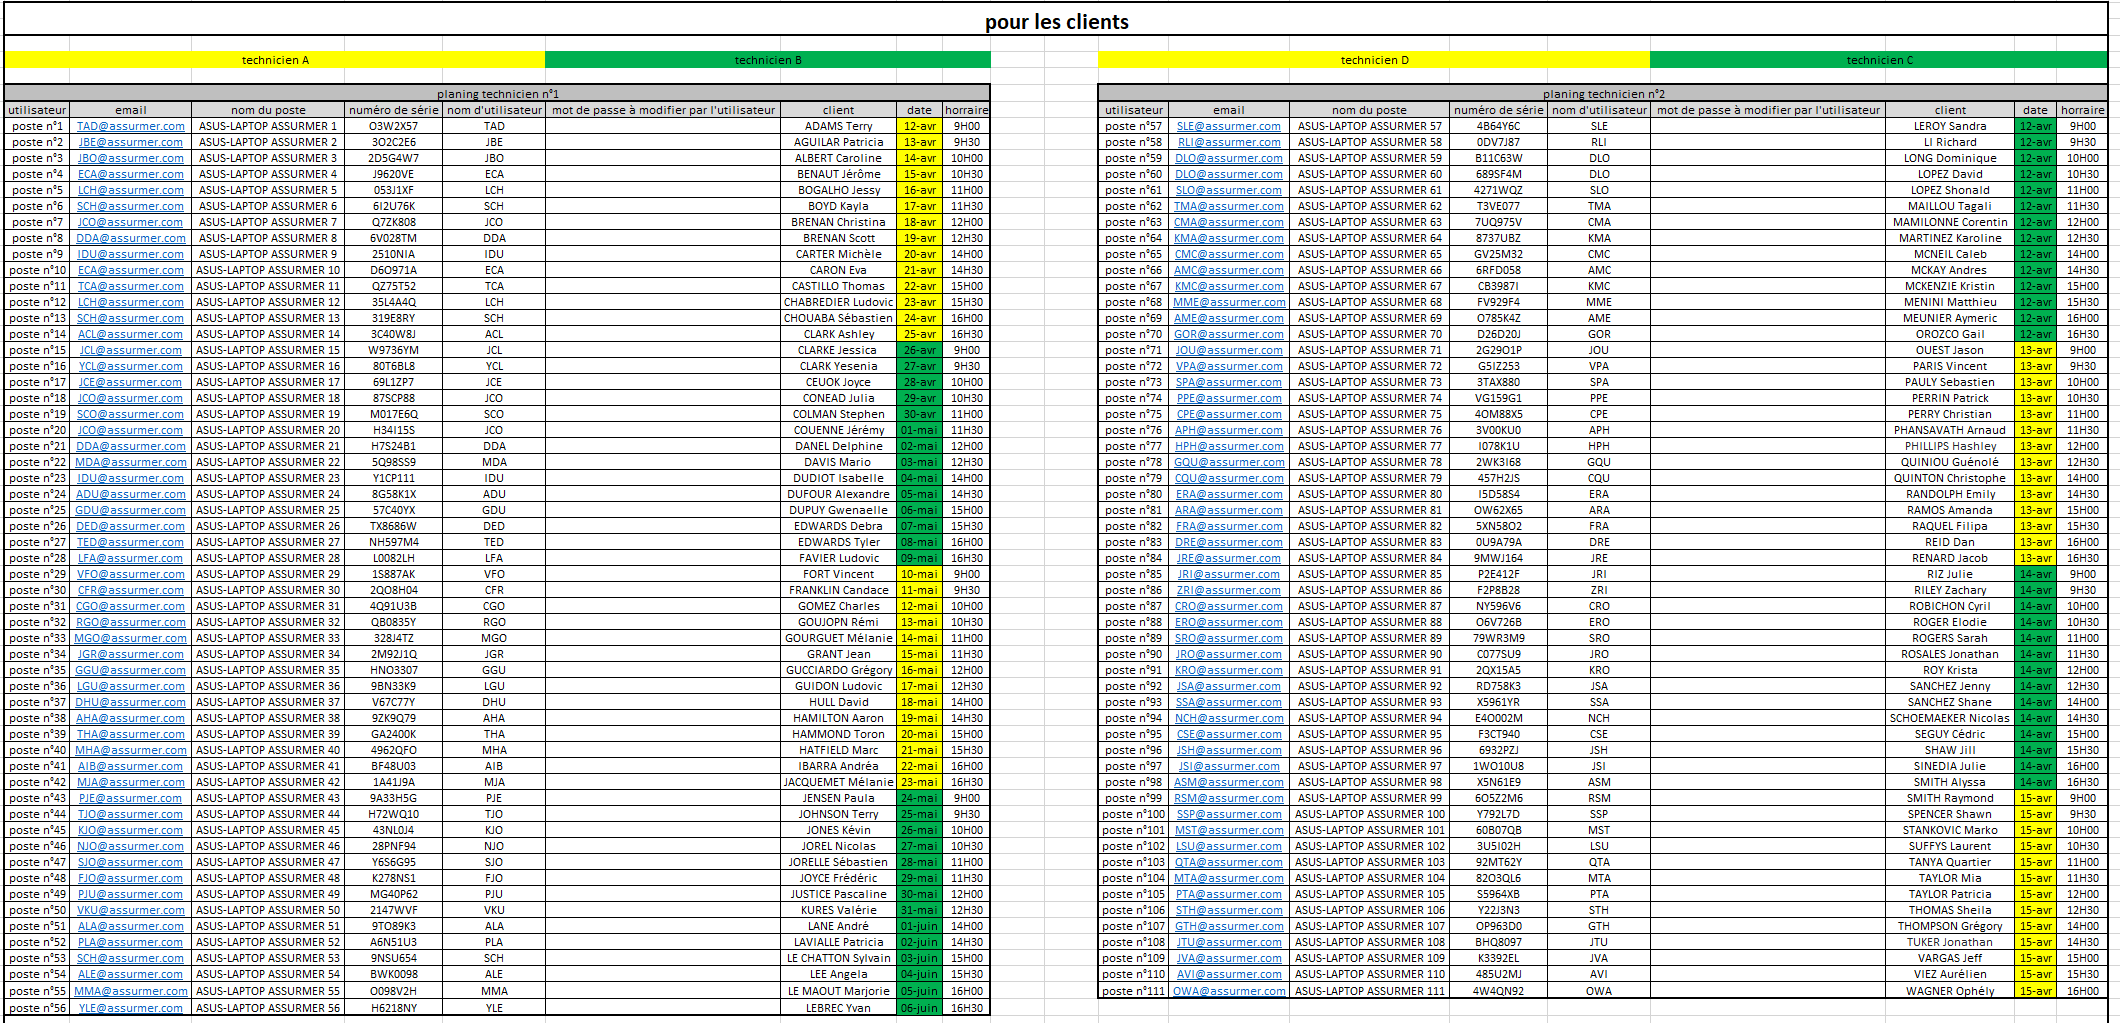2120x1023 pixels.
Task: Select the serial number 'H6218NY' cell
Action: [393, 1008]
